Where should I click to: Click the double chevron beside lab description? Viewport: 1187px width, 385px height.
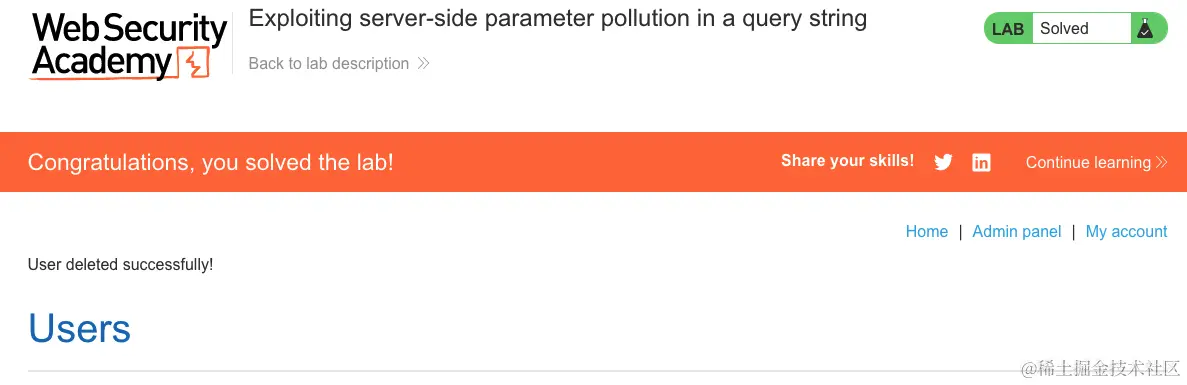[423, 64]
